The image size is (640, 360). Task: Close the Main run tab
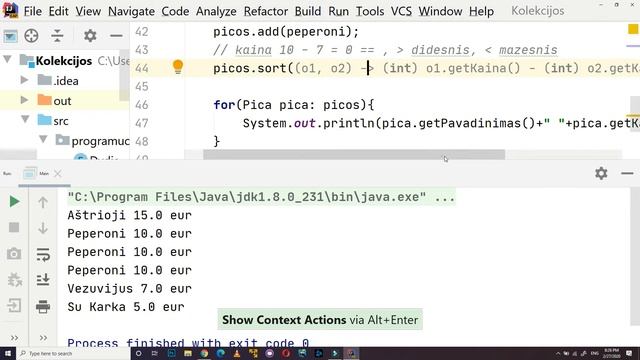(x=58, y=174)
